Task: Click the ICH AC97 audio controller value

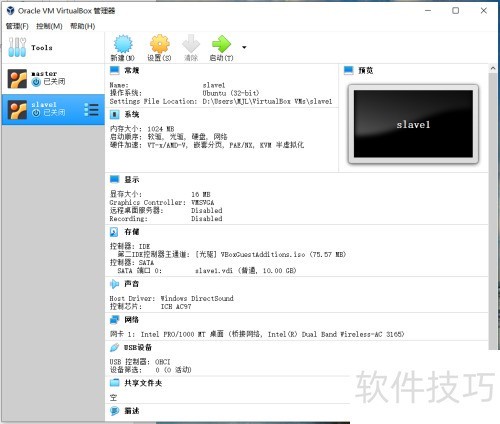Action: [176, 307]
